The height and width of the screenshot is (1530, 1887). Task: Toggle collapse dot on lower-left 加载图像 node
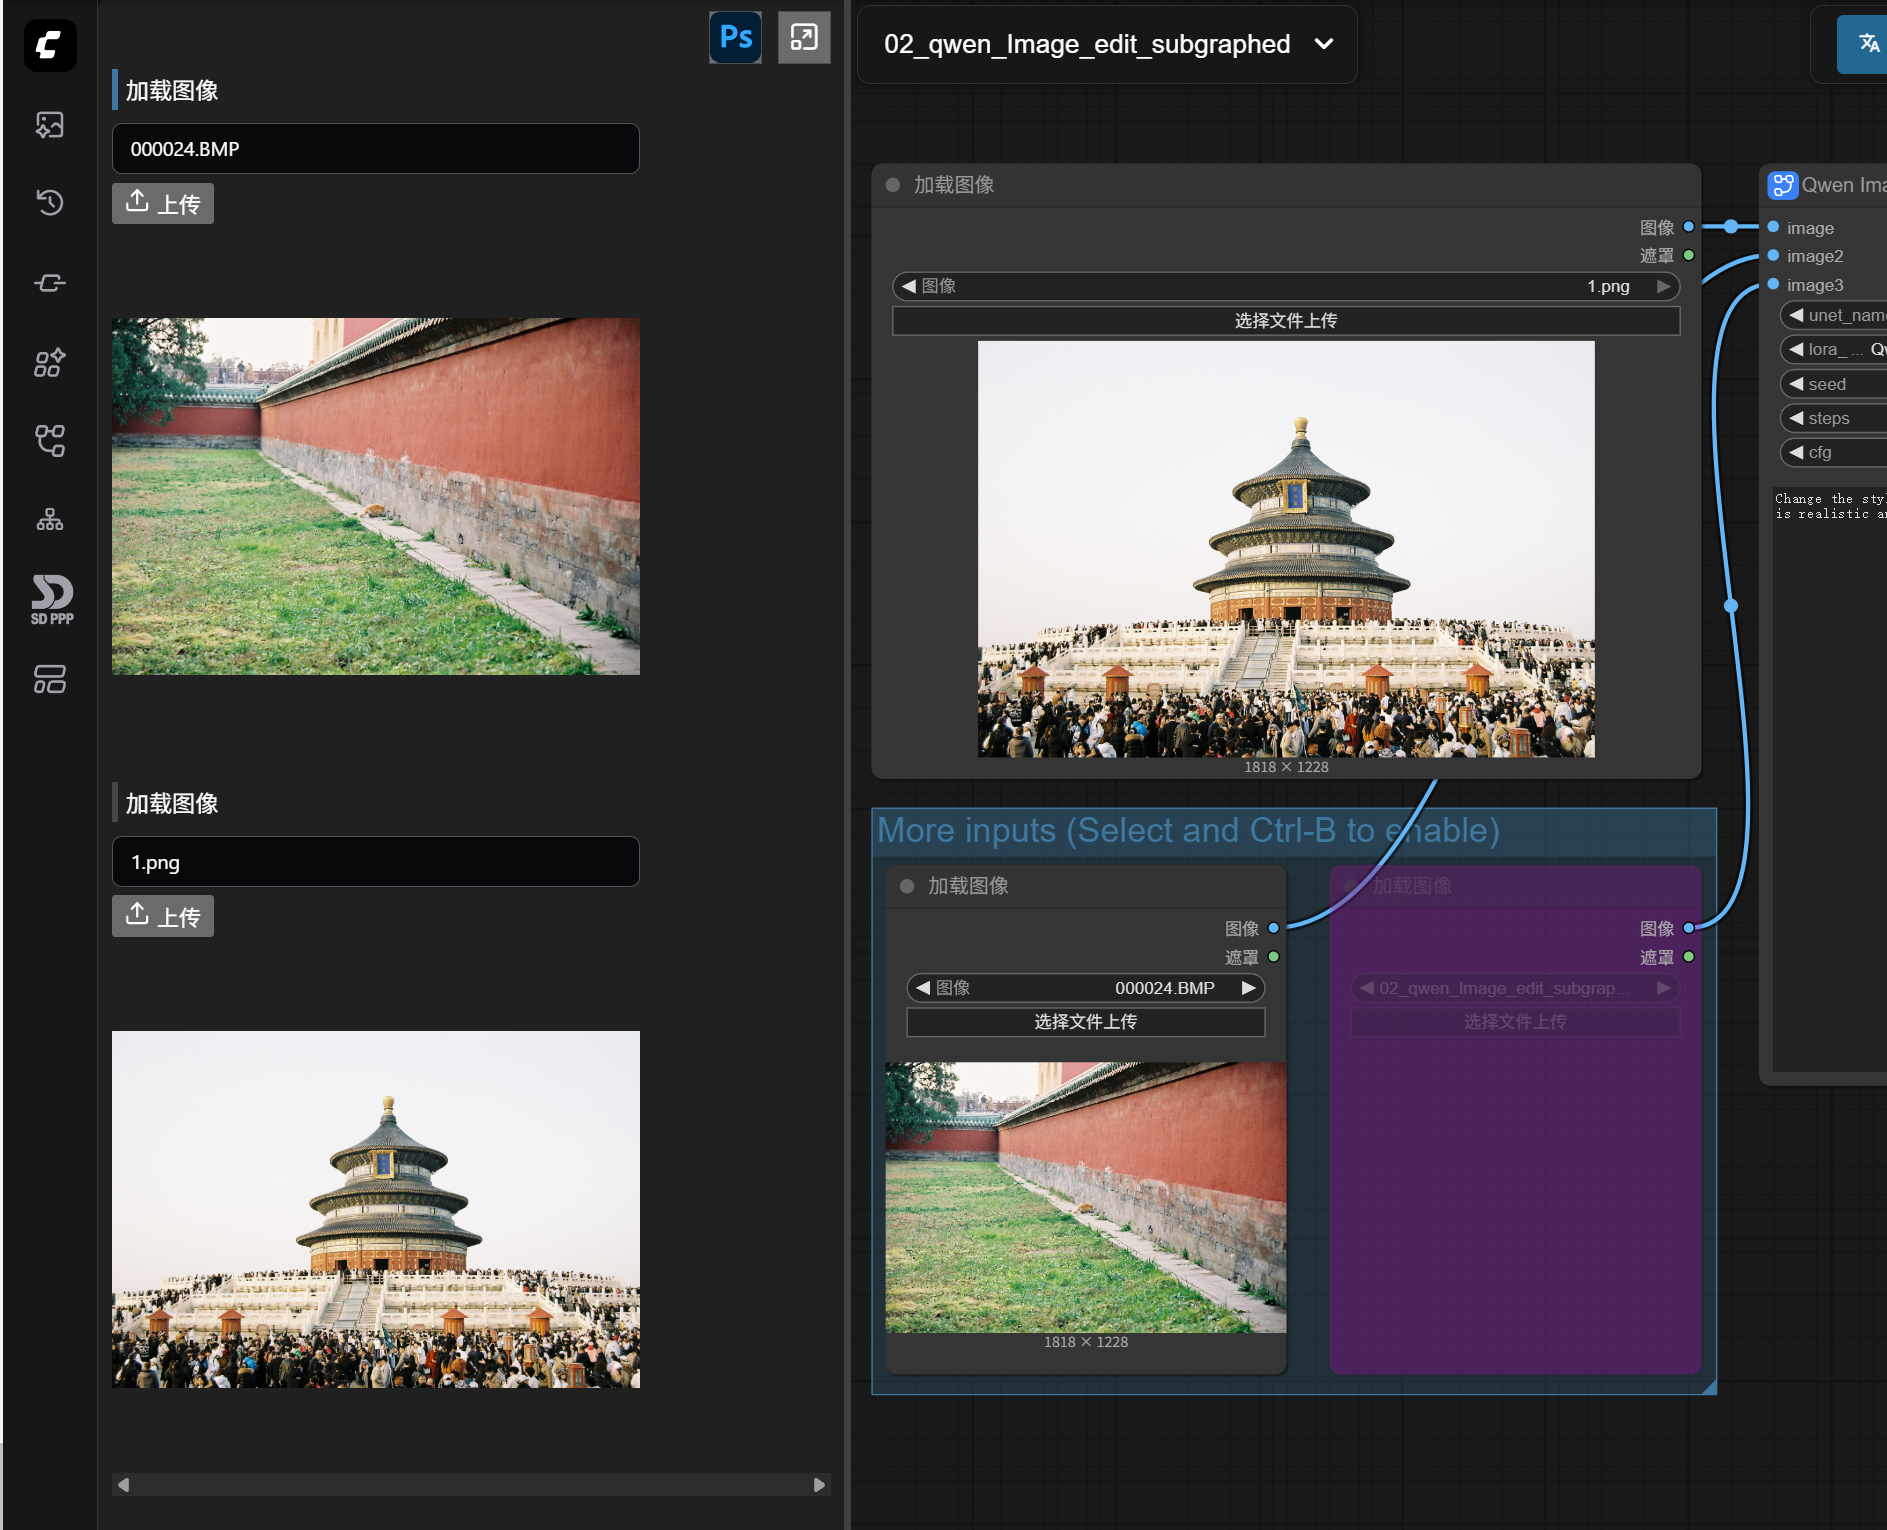(907, 886)
